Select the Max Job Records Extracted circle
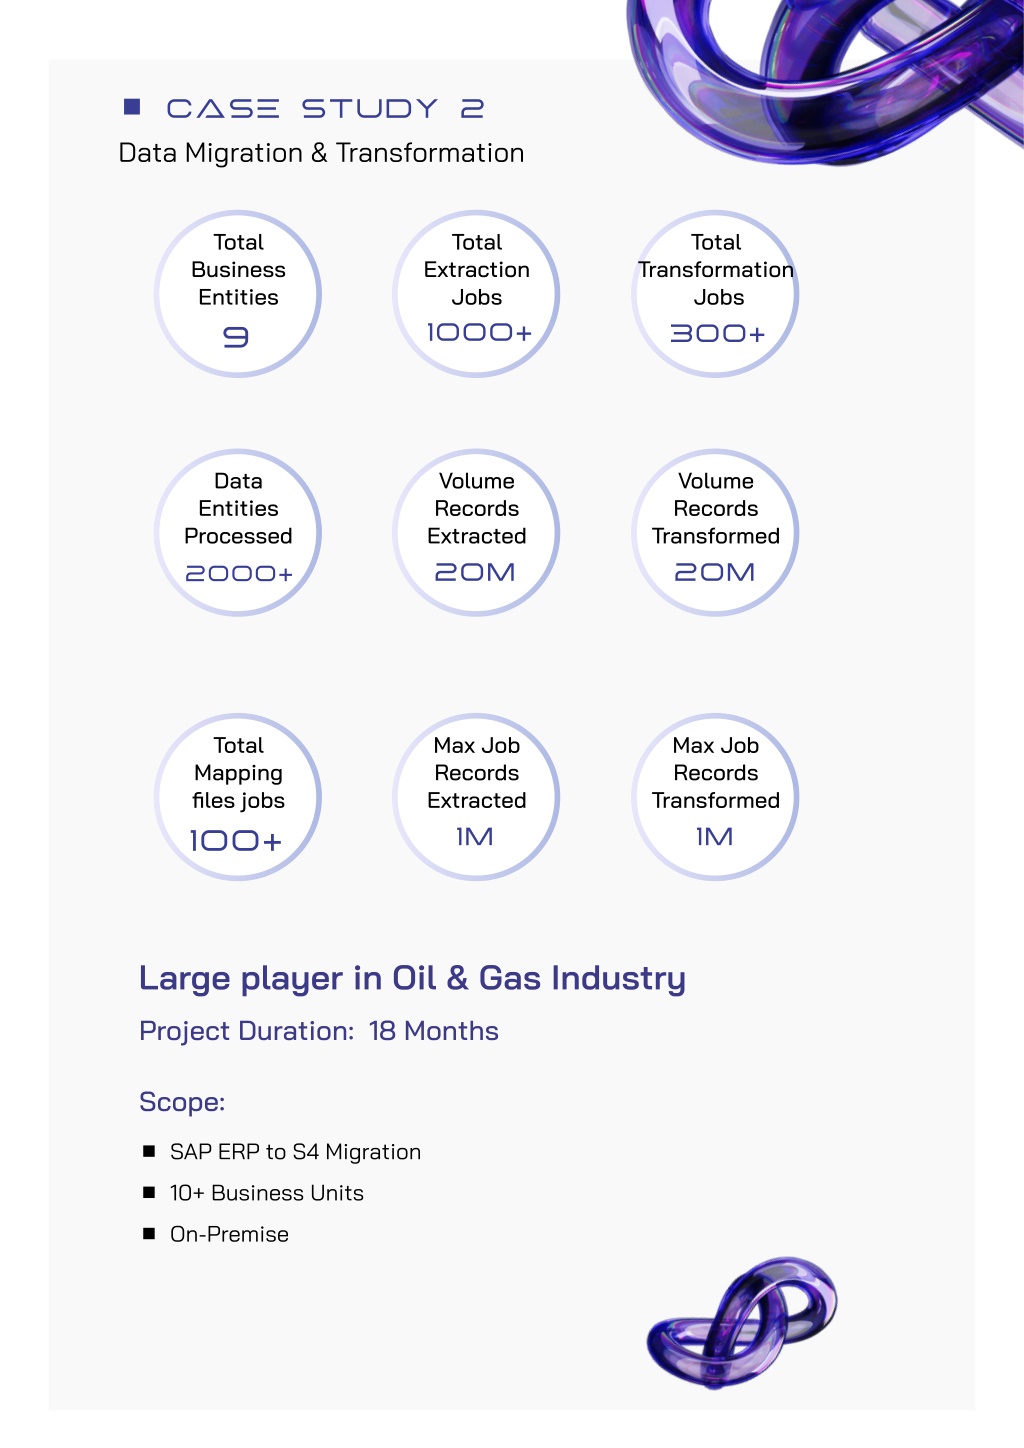The image size is (1024, 1448). coord(476,797)
